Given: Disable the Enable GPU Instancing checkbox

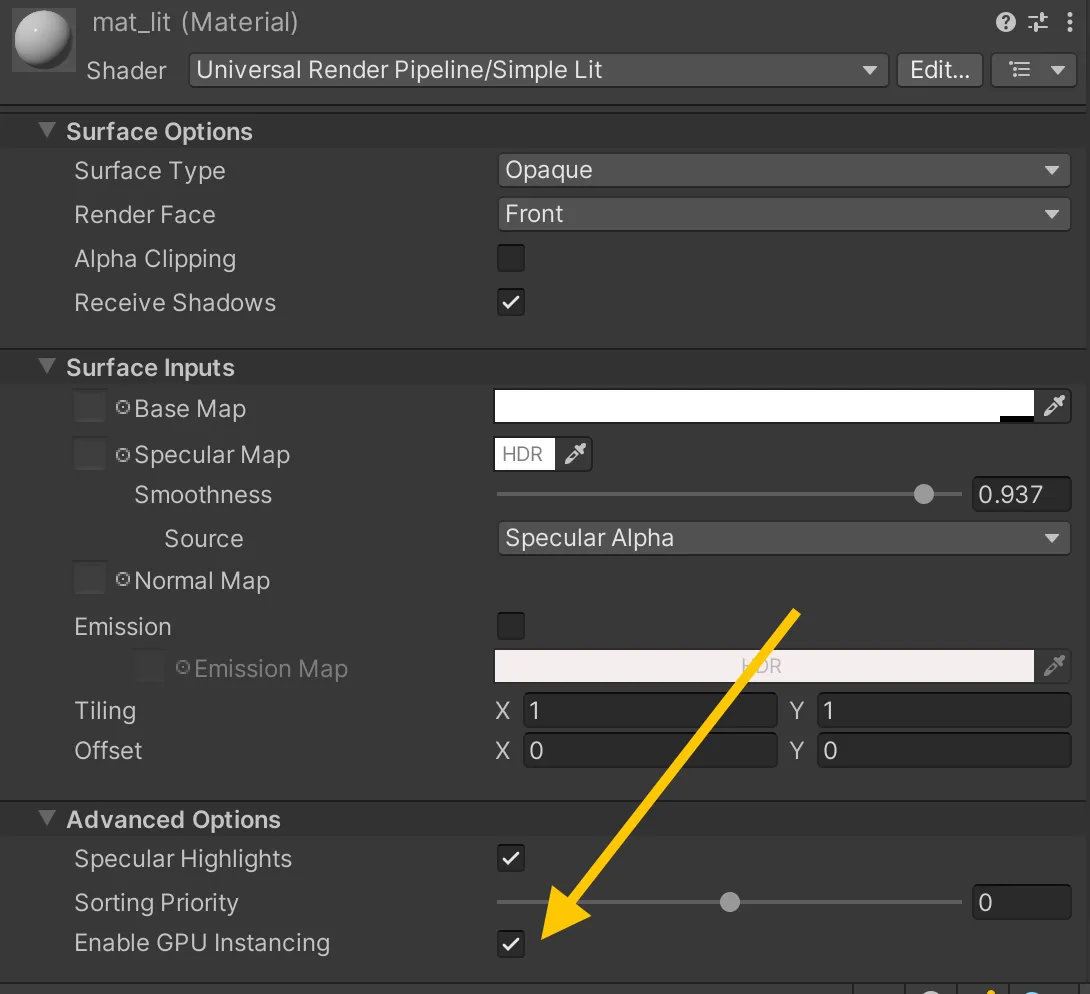Looking at the screenshot, I should pyautogui.click(x=511, y=943).
